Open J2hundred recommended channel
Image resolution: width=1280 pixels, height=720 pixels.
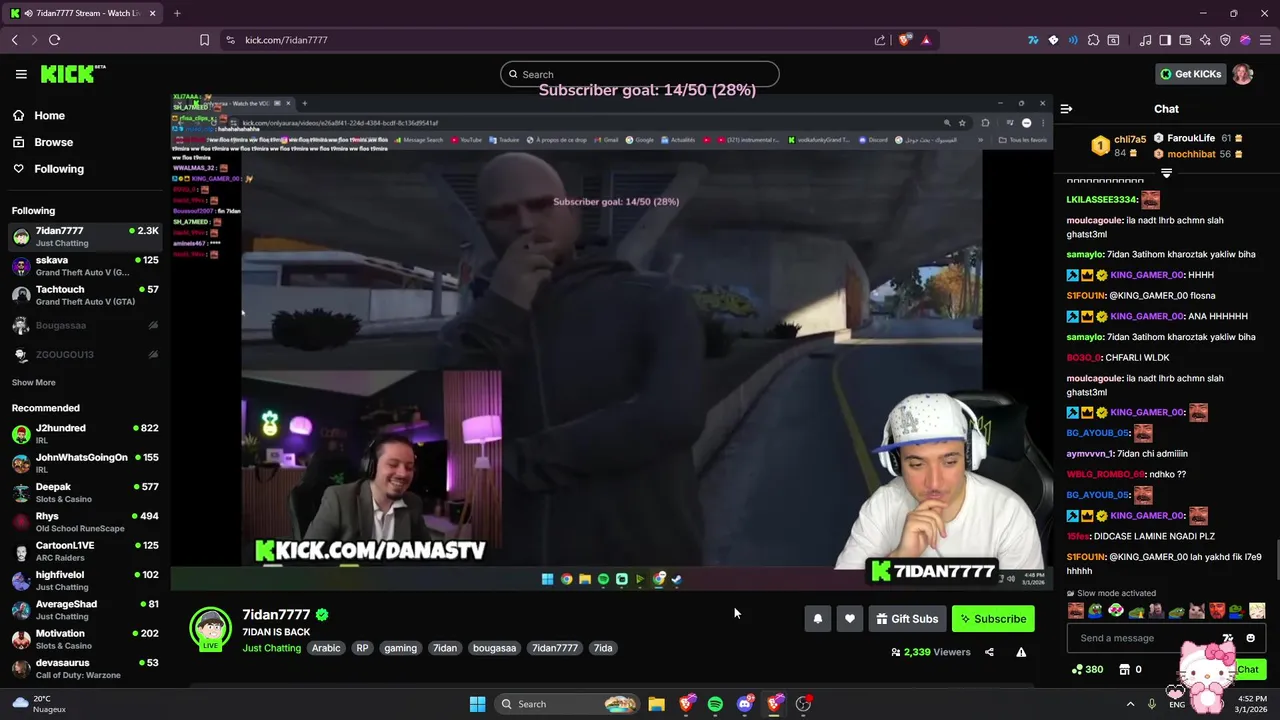coord(85,434)
